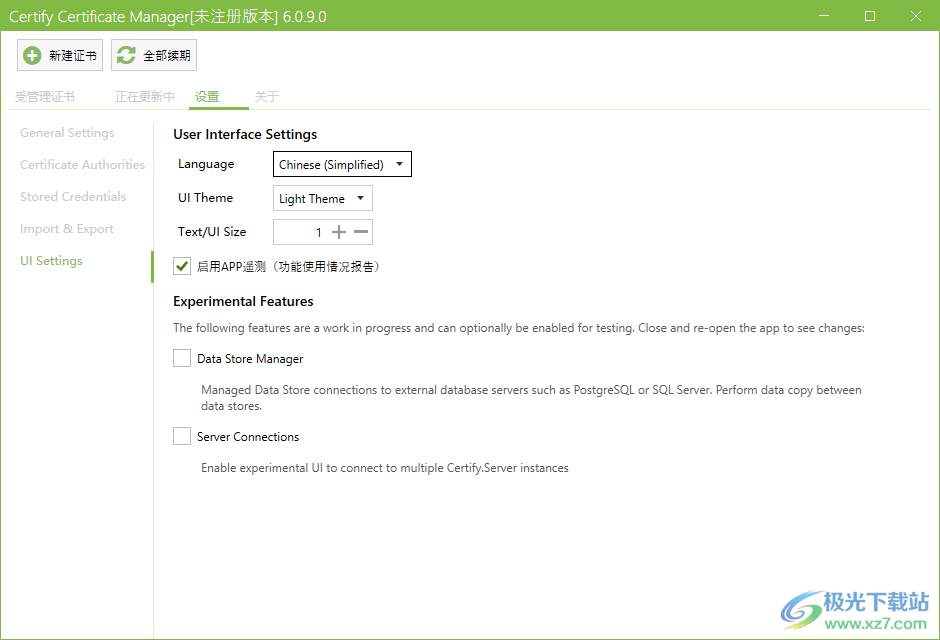Toggle the APP telemetry checkbox
Viewport: 940px width, 640px height.
click(182, 266)
